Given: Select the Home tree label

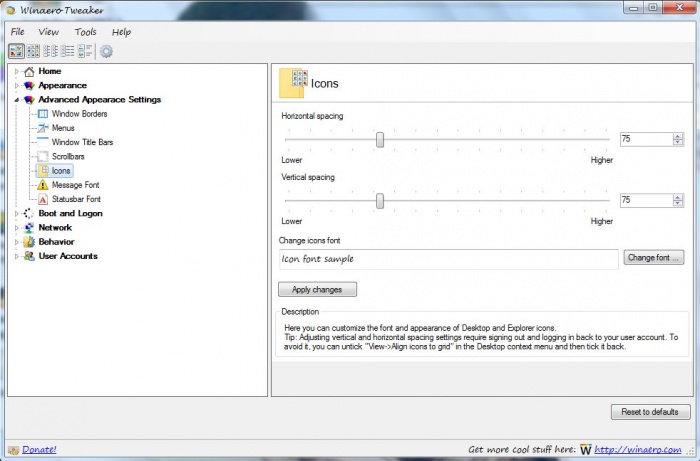Looking at the screenshot, I should tap(50, 71).
